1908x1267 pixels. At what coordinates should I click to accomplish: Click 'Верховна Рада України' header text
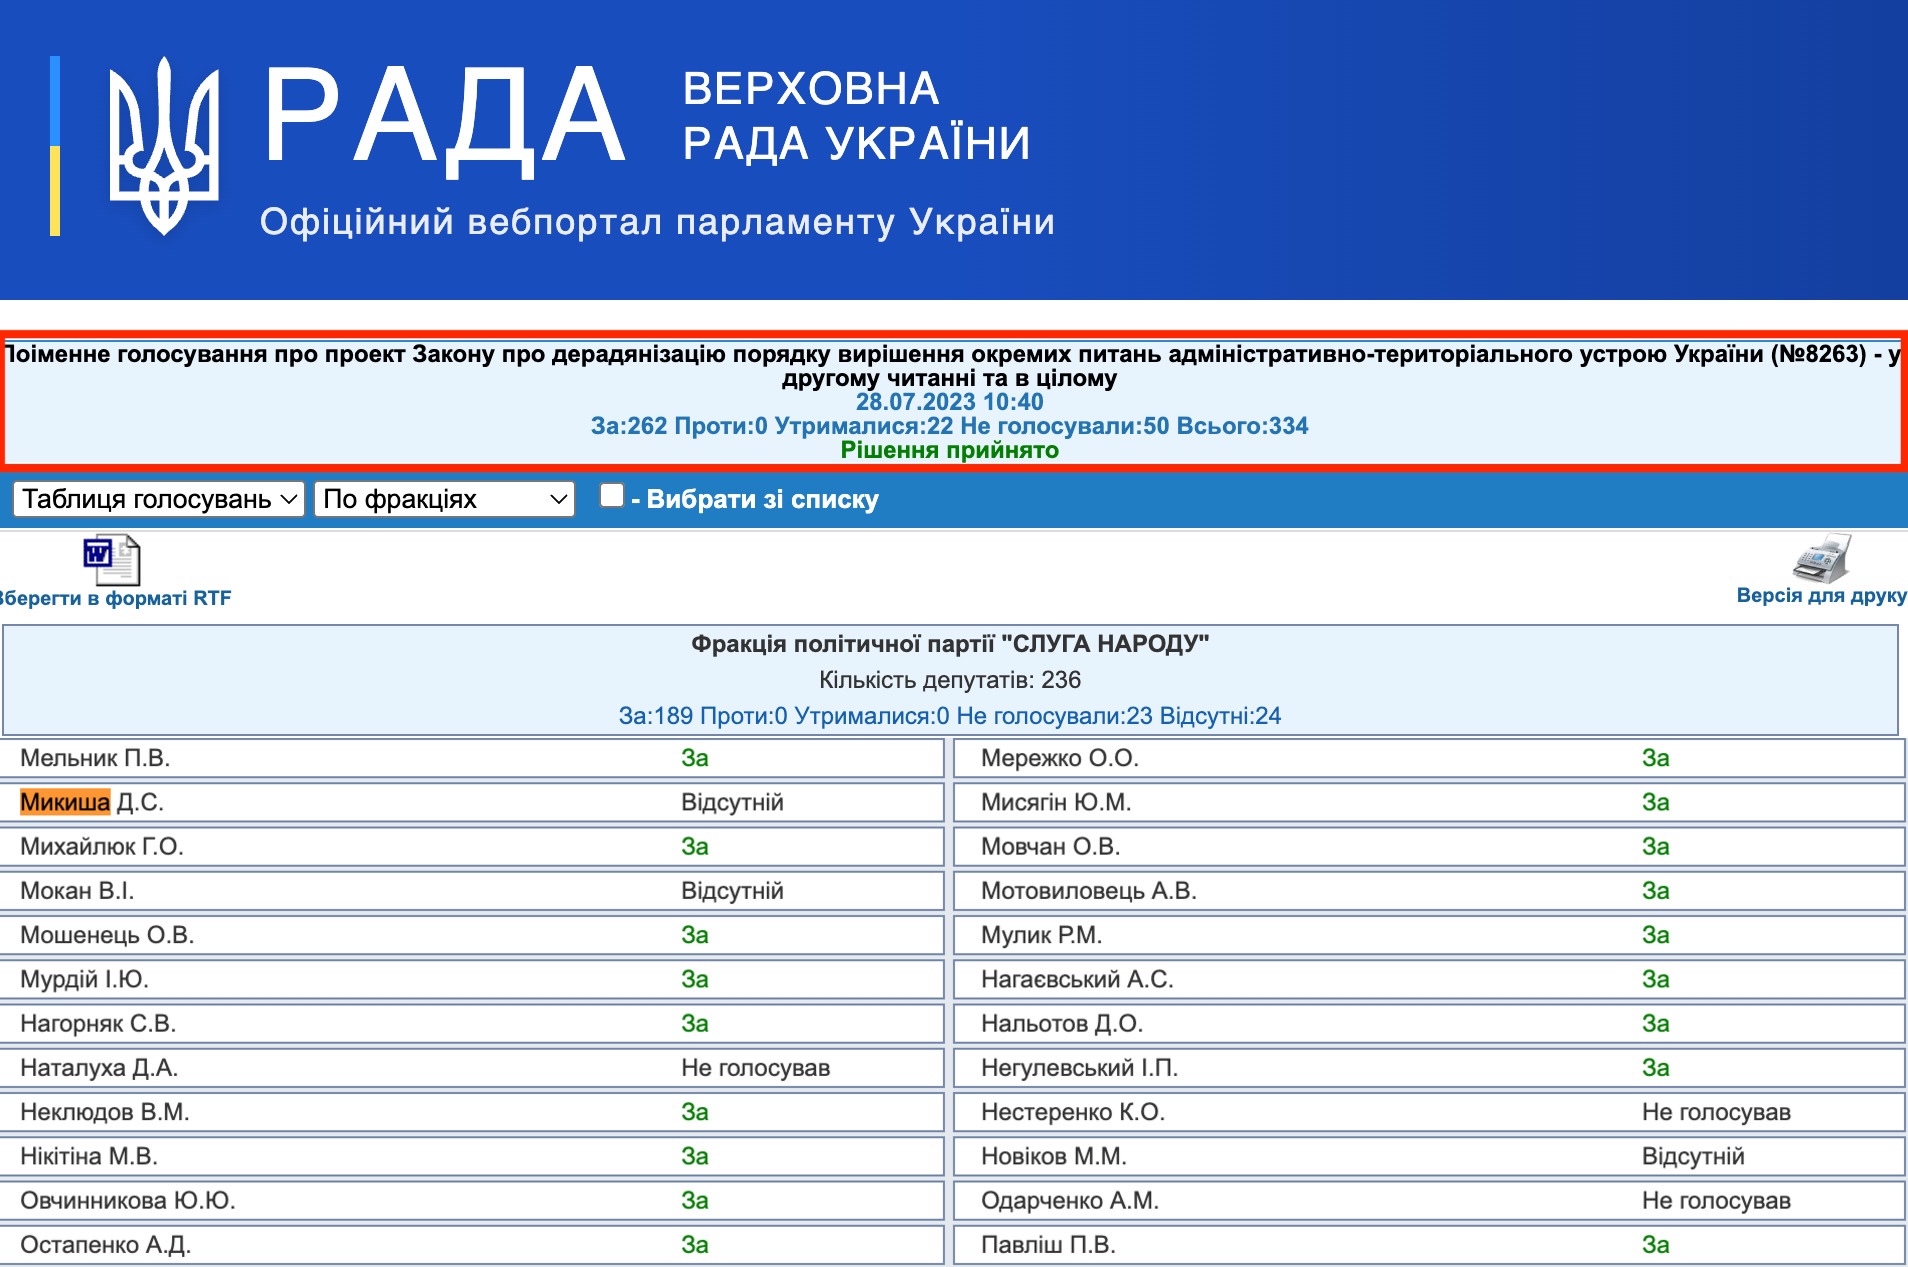coord(856,116)
